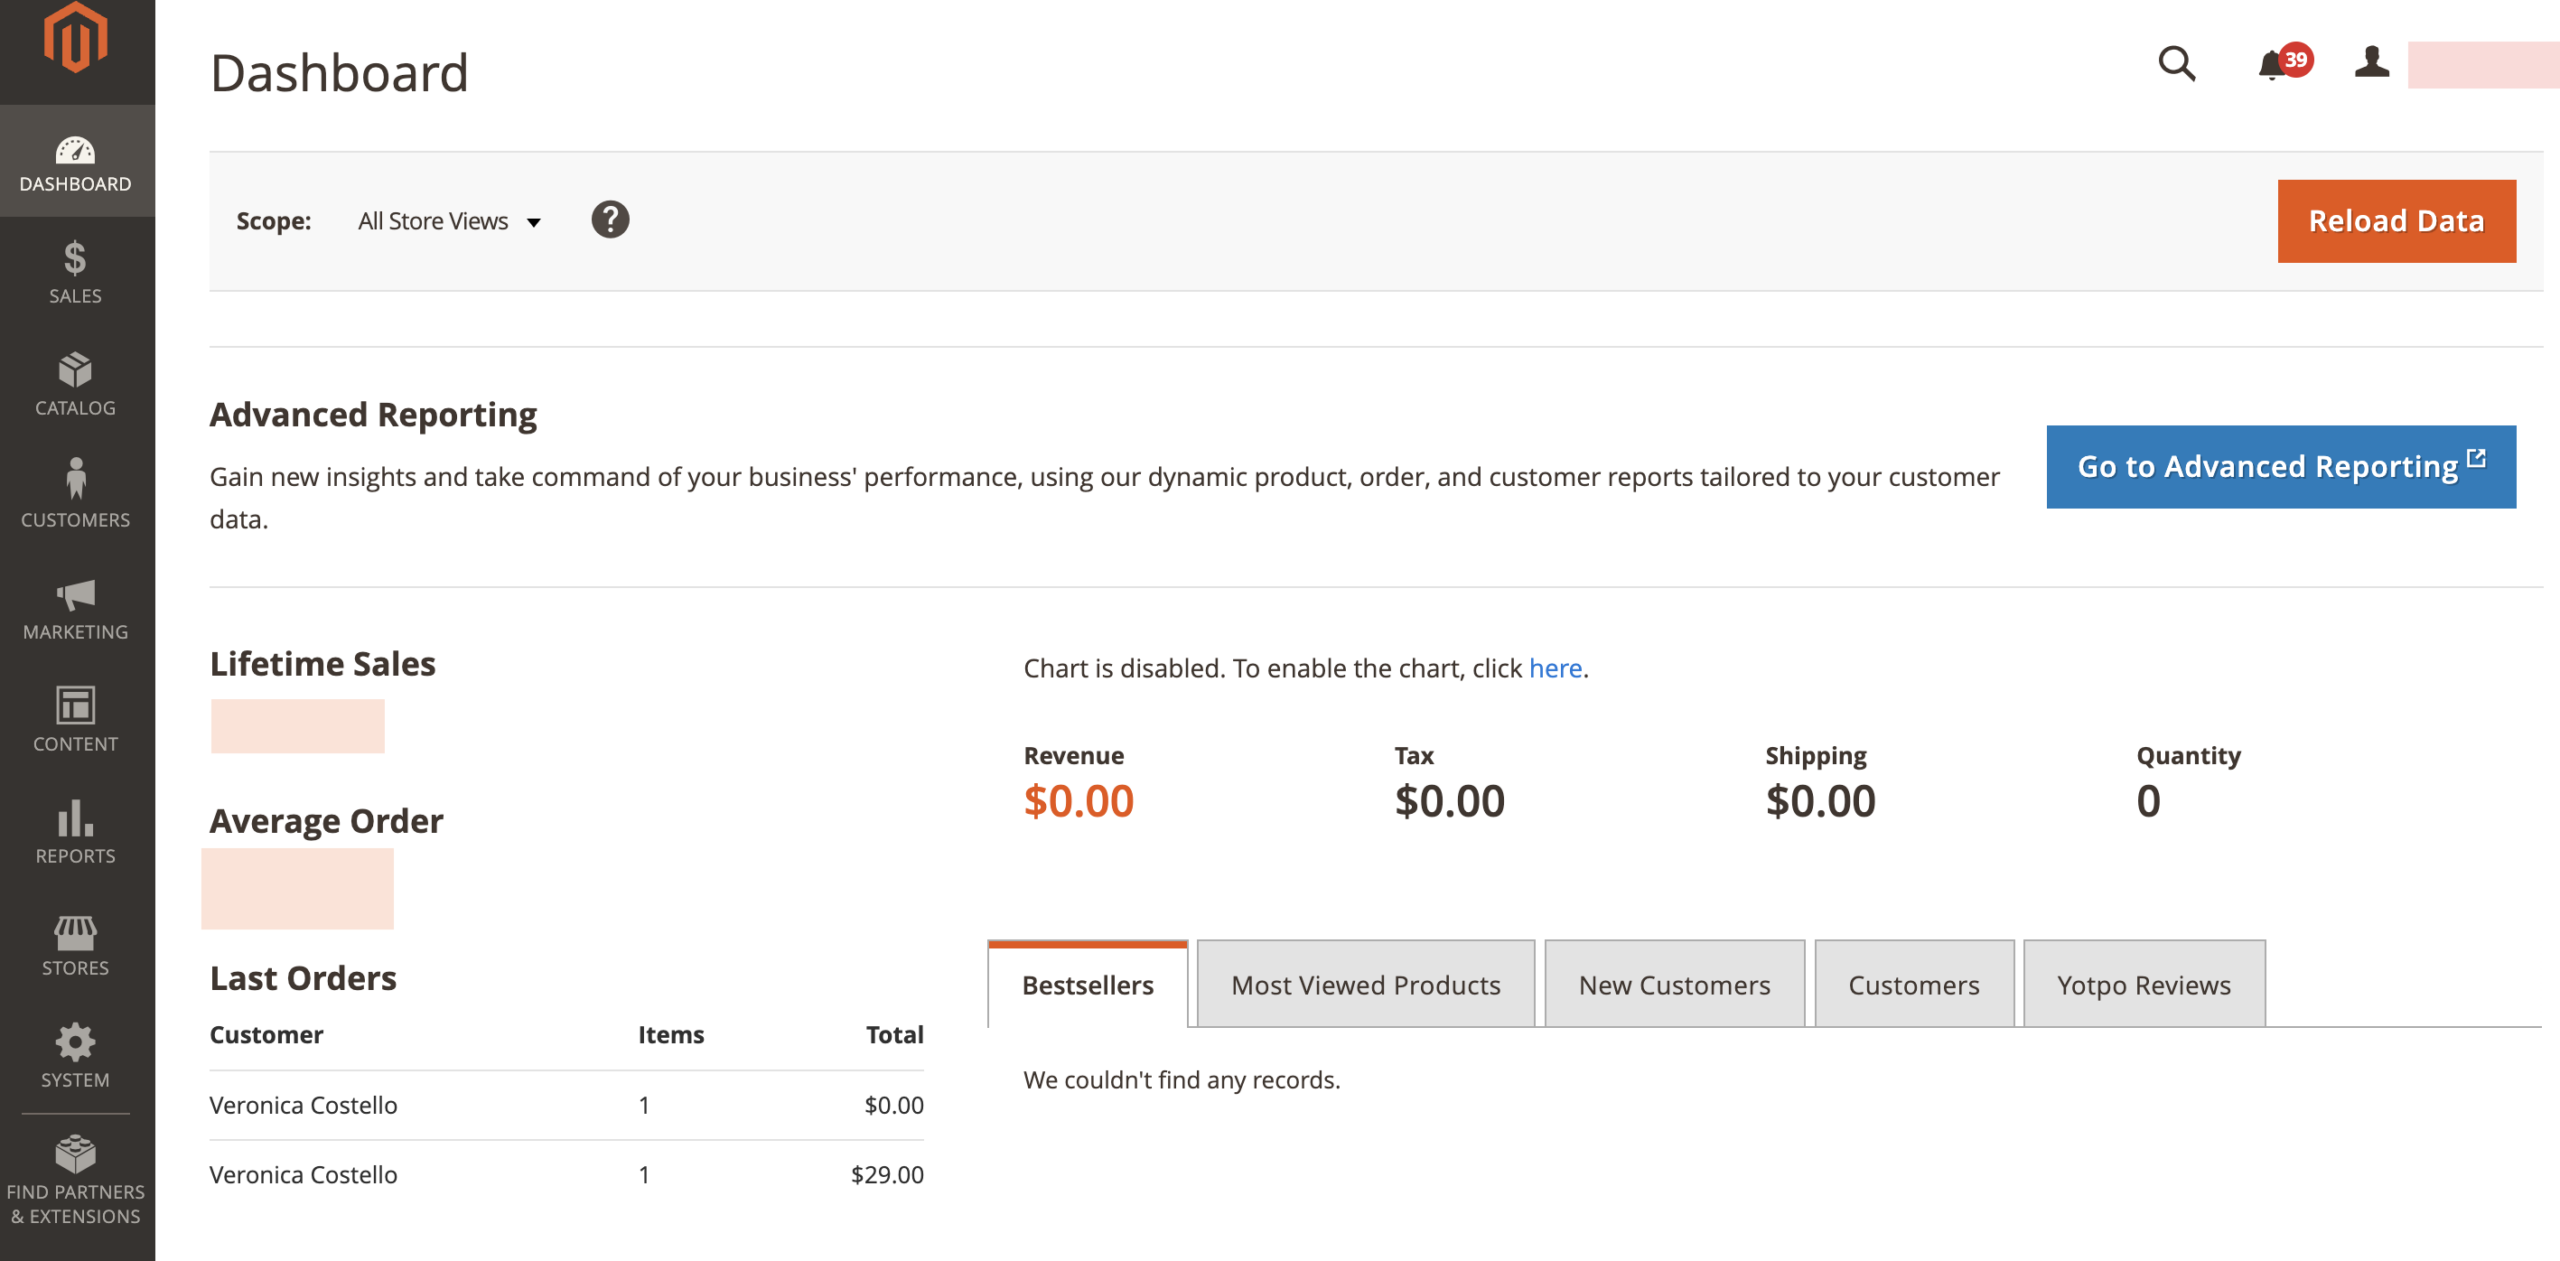This screenshot has height=1261, width=2560.
Task: Click the Magento logo icon
Action: pos(76,38)
